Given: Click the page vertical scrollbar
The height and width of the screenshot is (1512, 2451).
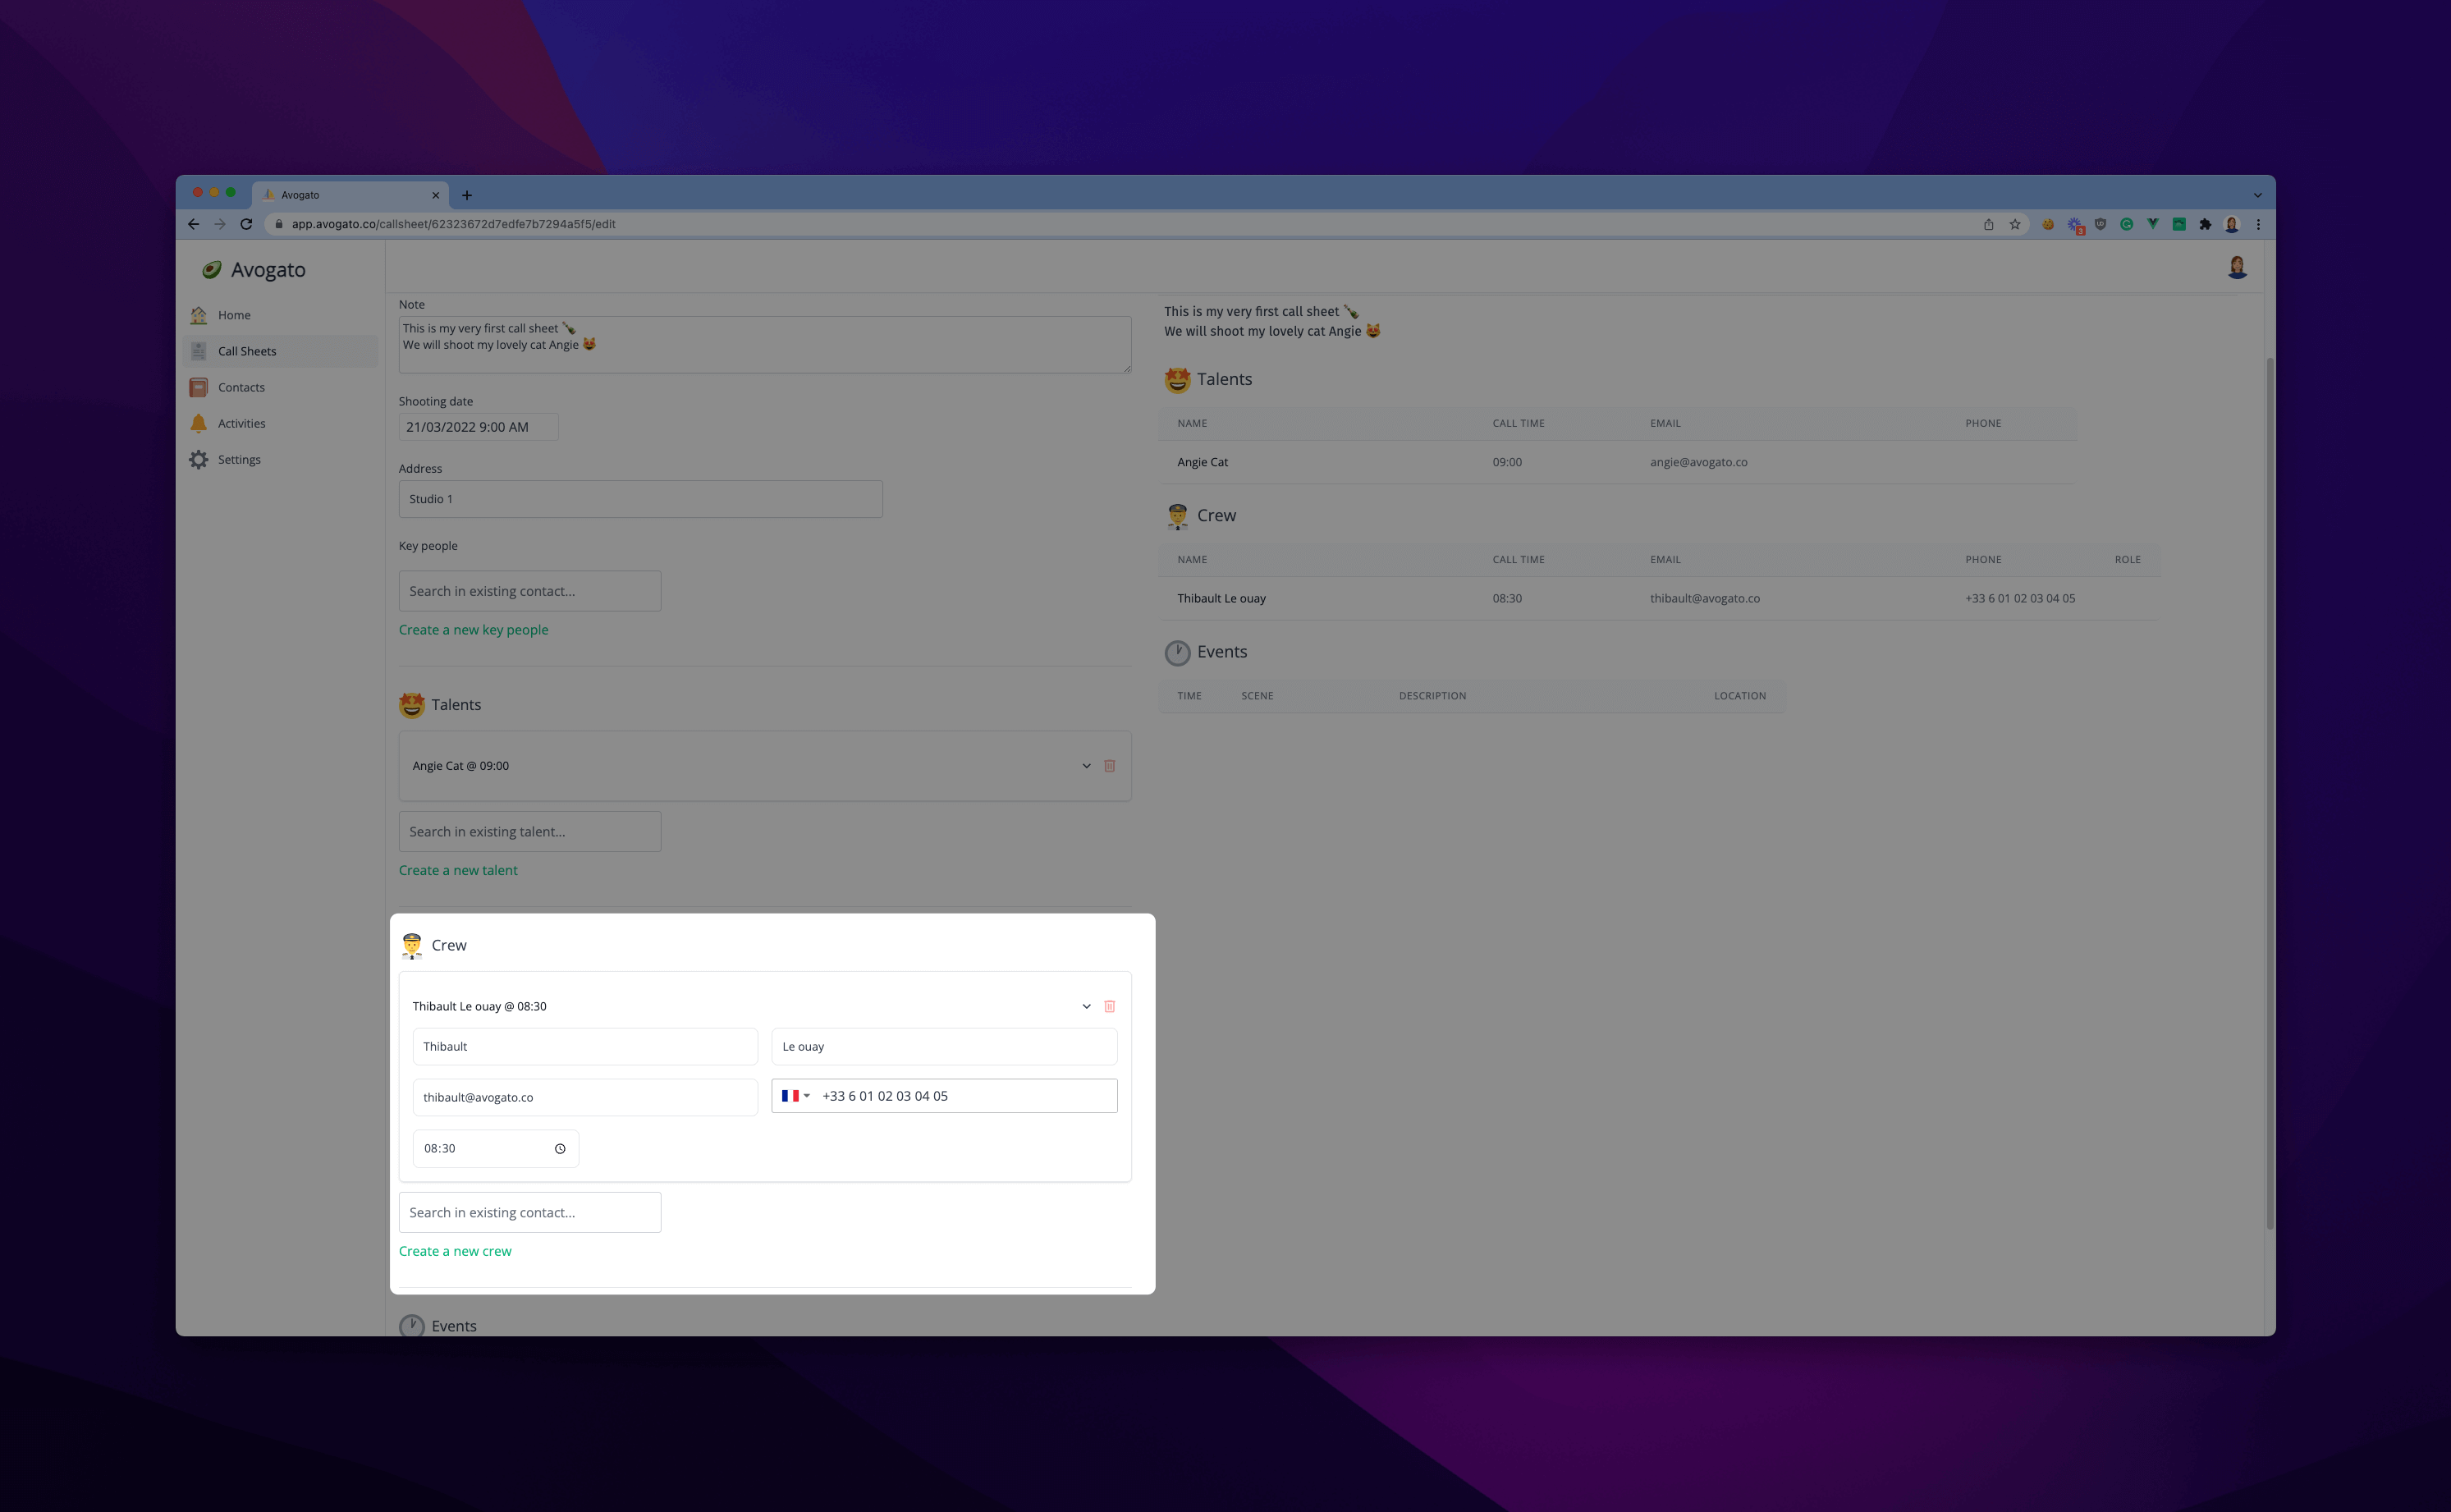Looking at the screenshot, I should [x=2269, y=792].
